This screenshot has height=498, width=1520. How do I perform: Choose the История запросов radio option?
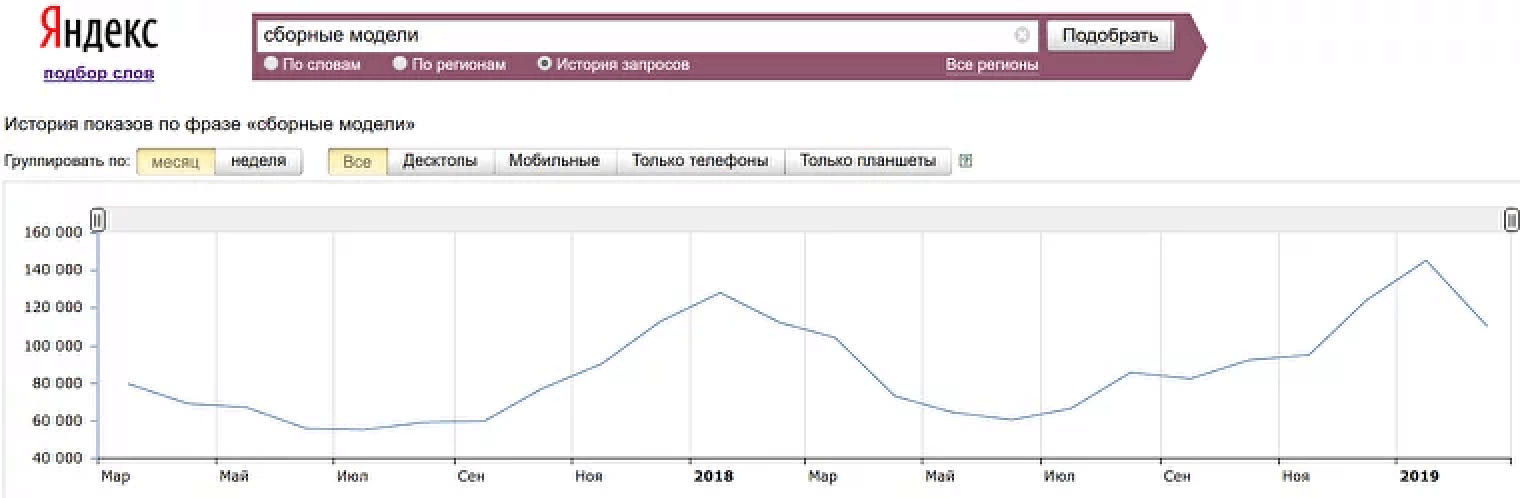tap(545, 64)
